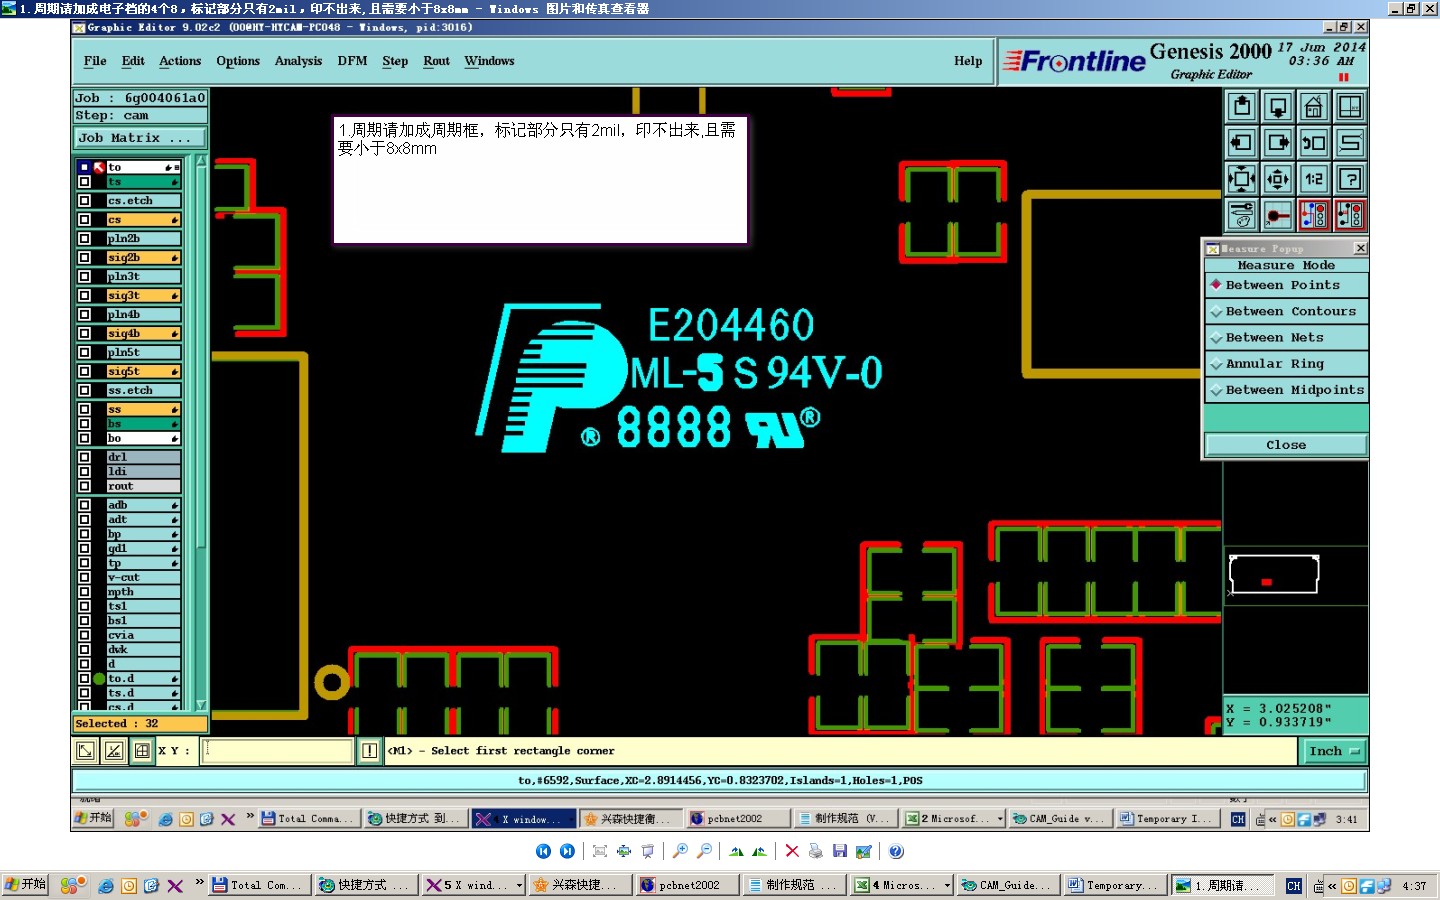Image resolution: width=1440 pixels, height=900 pixels.
Task: Select the Between Points measure mode
Action: (1286, 285)
